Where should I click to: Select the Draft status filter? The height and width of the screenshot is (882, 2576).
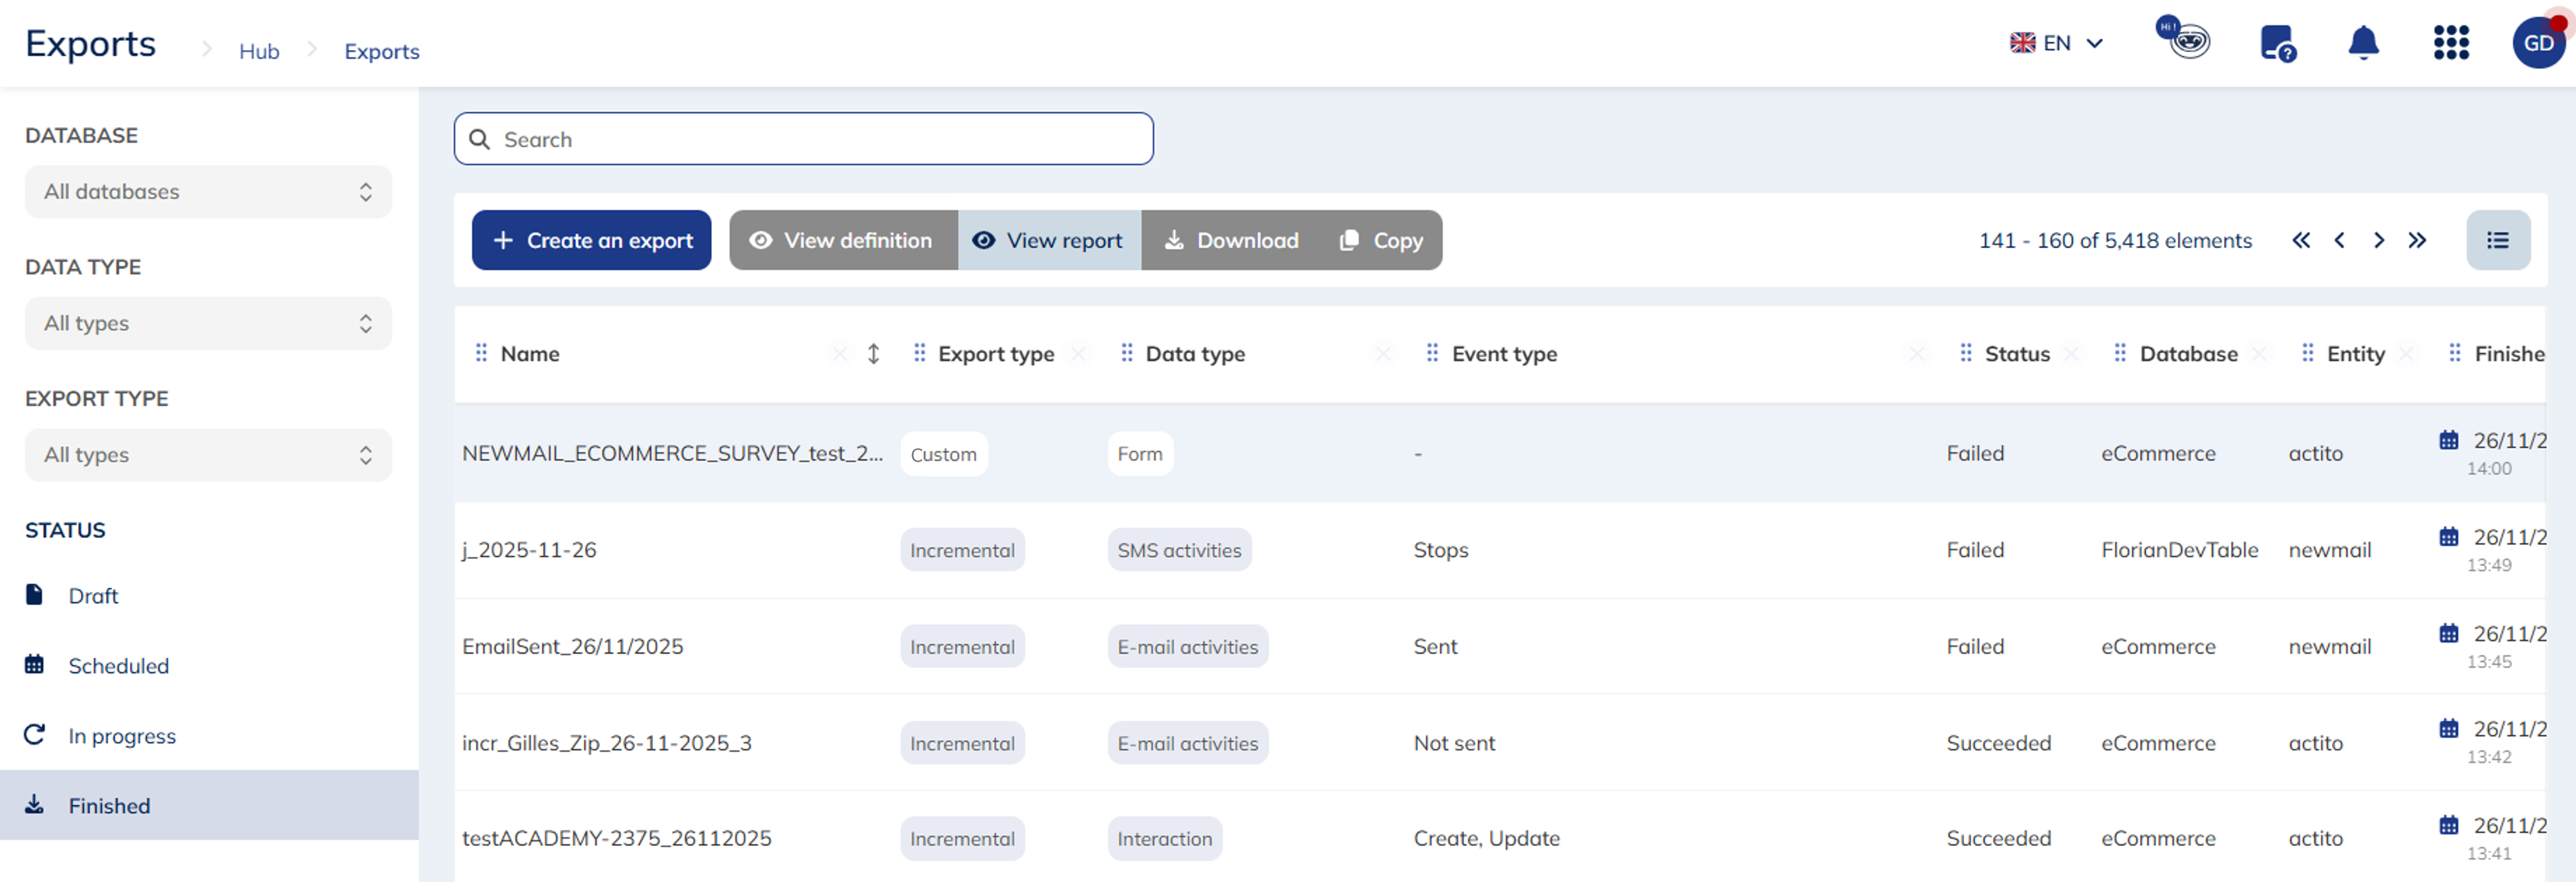[x=93, y=596]
